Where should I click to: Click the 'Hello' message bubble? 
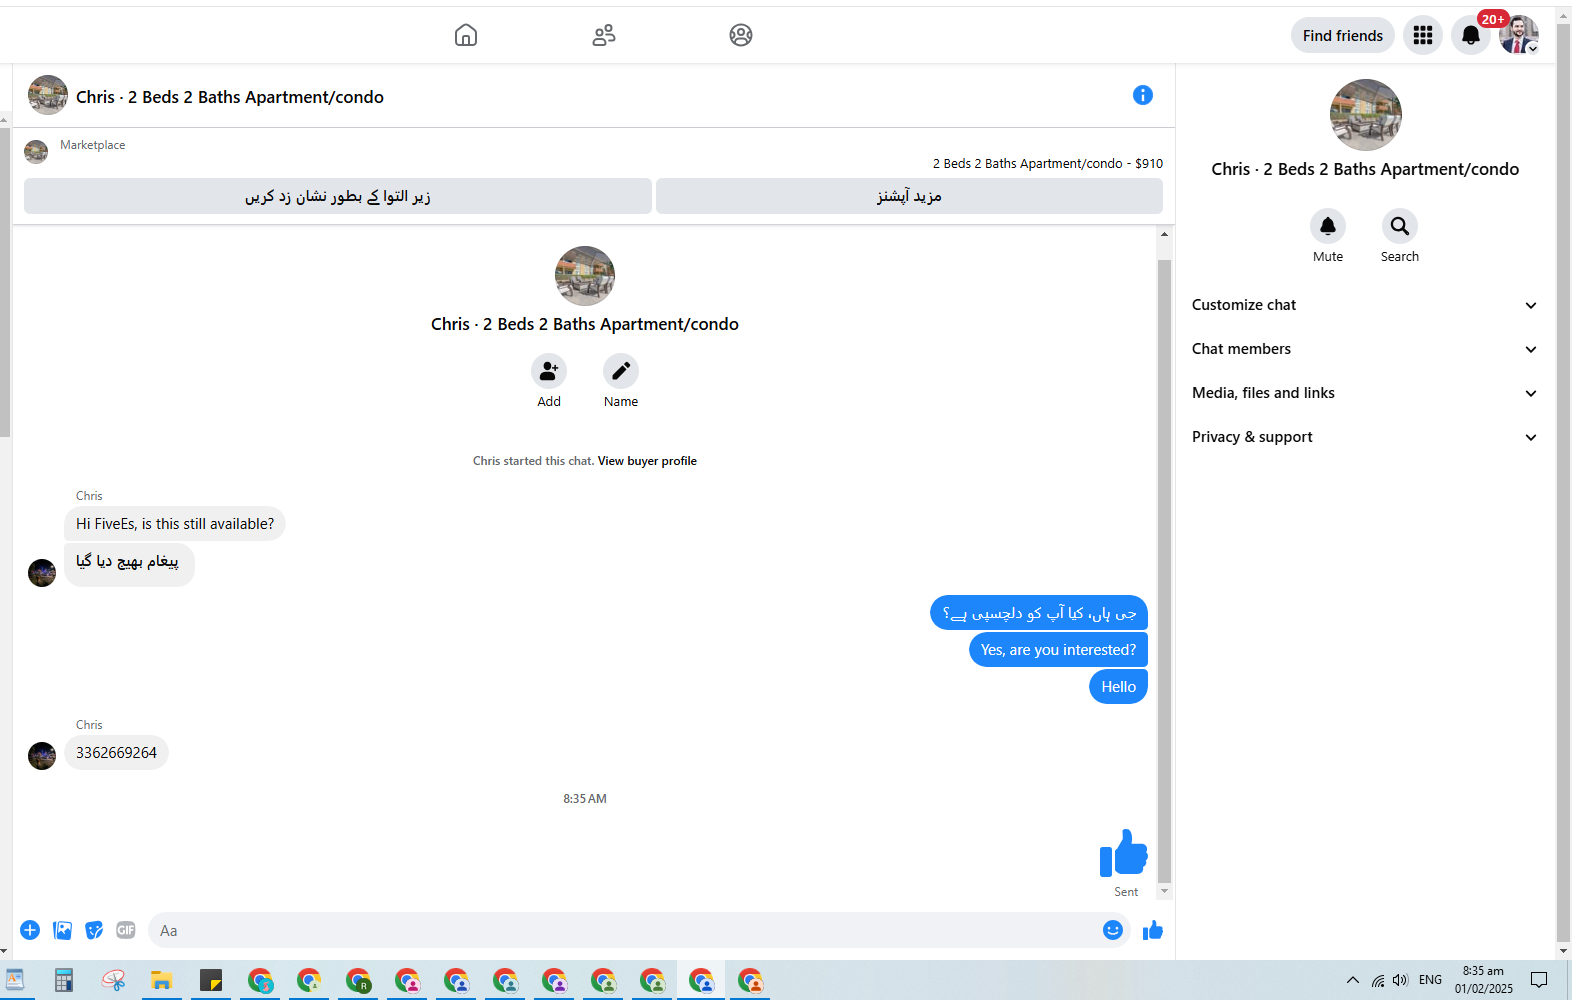click(x=1118, y=687)
